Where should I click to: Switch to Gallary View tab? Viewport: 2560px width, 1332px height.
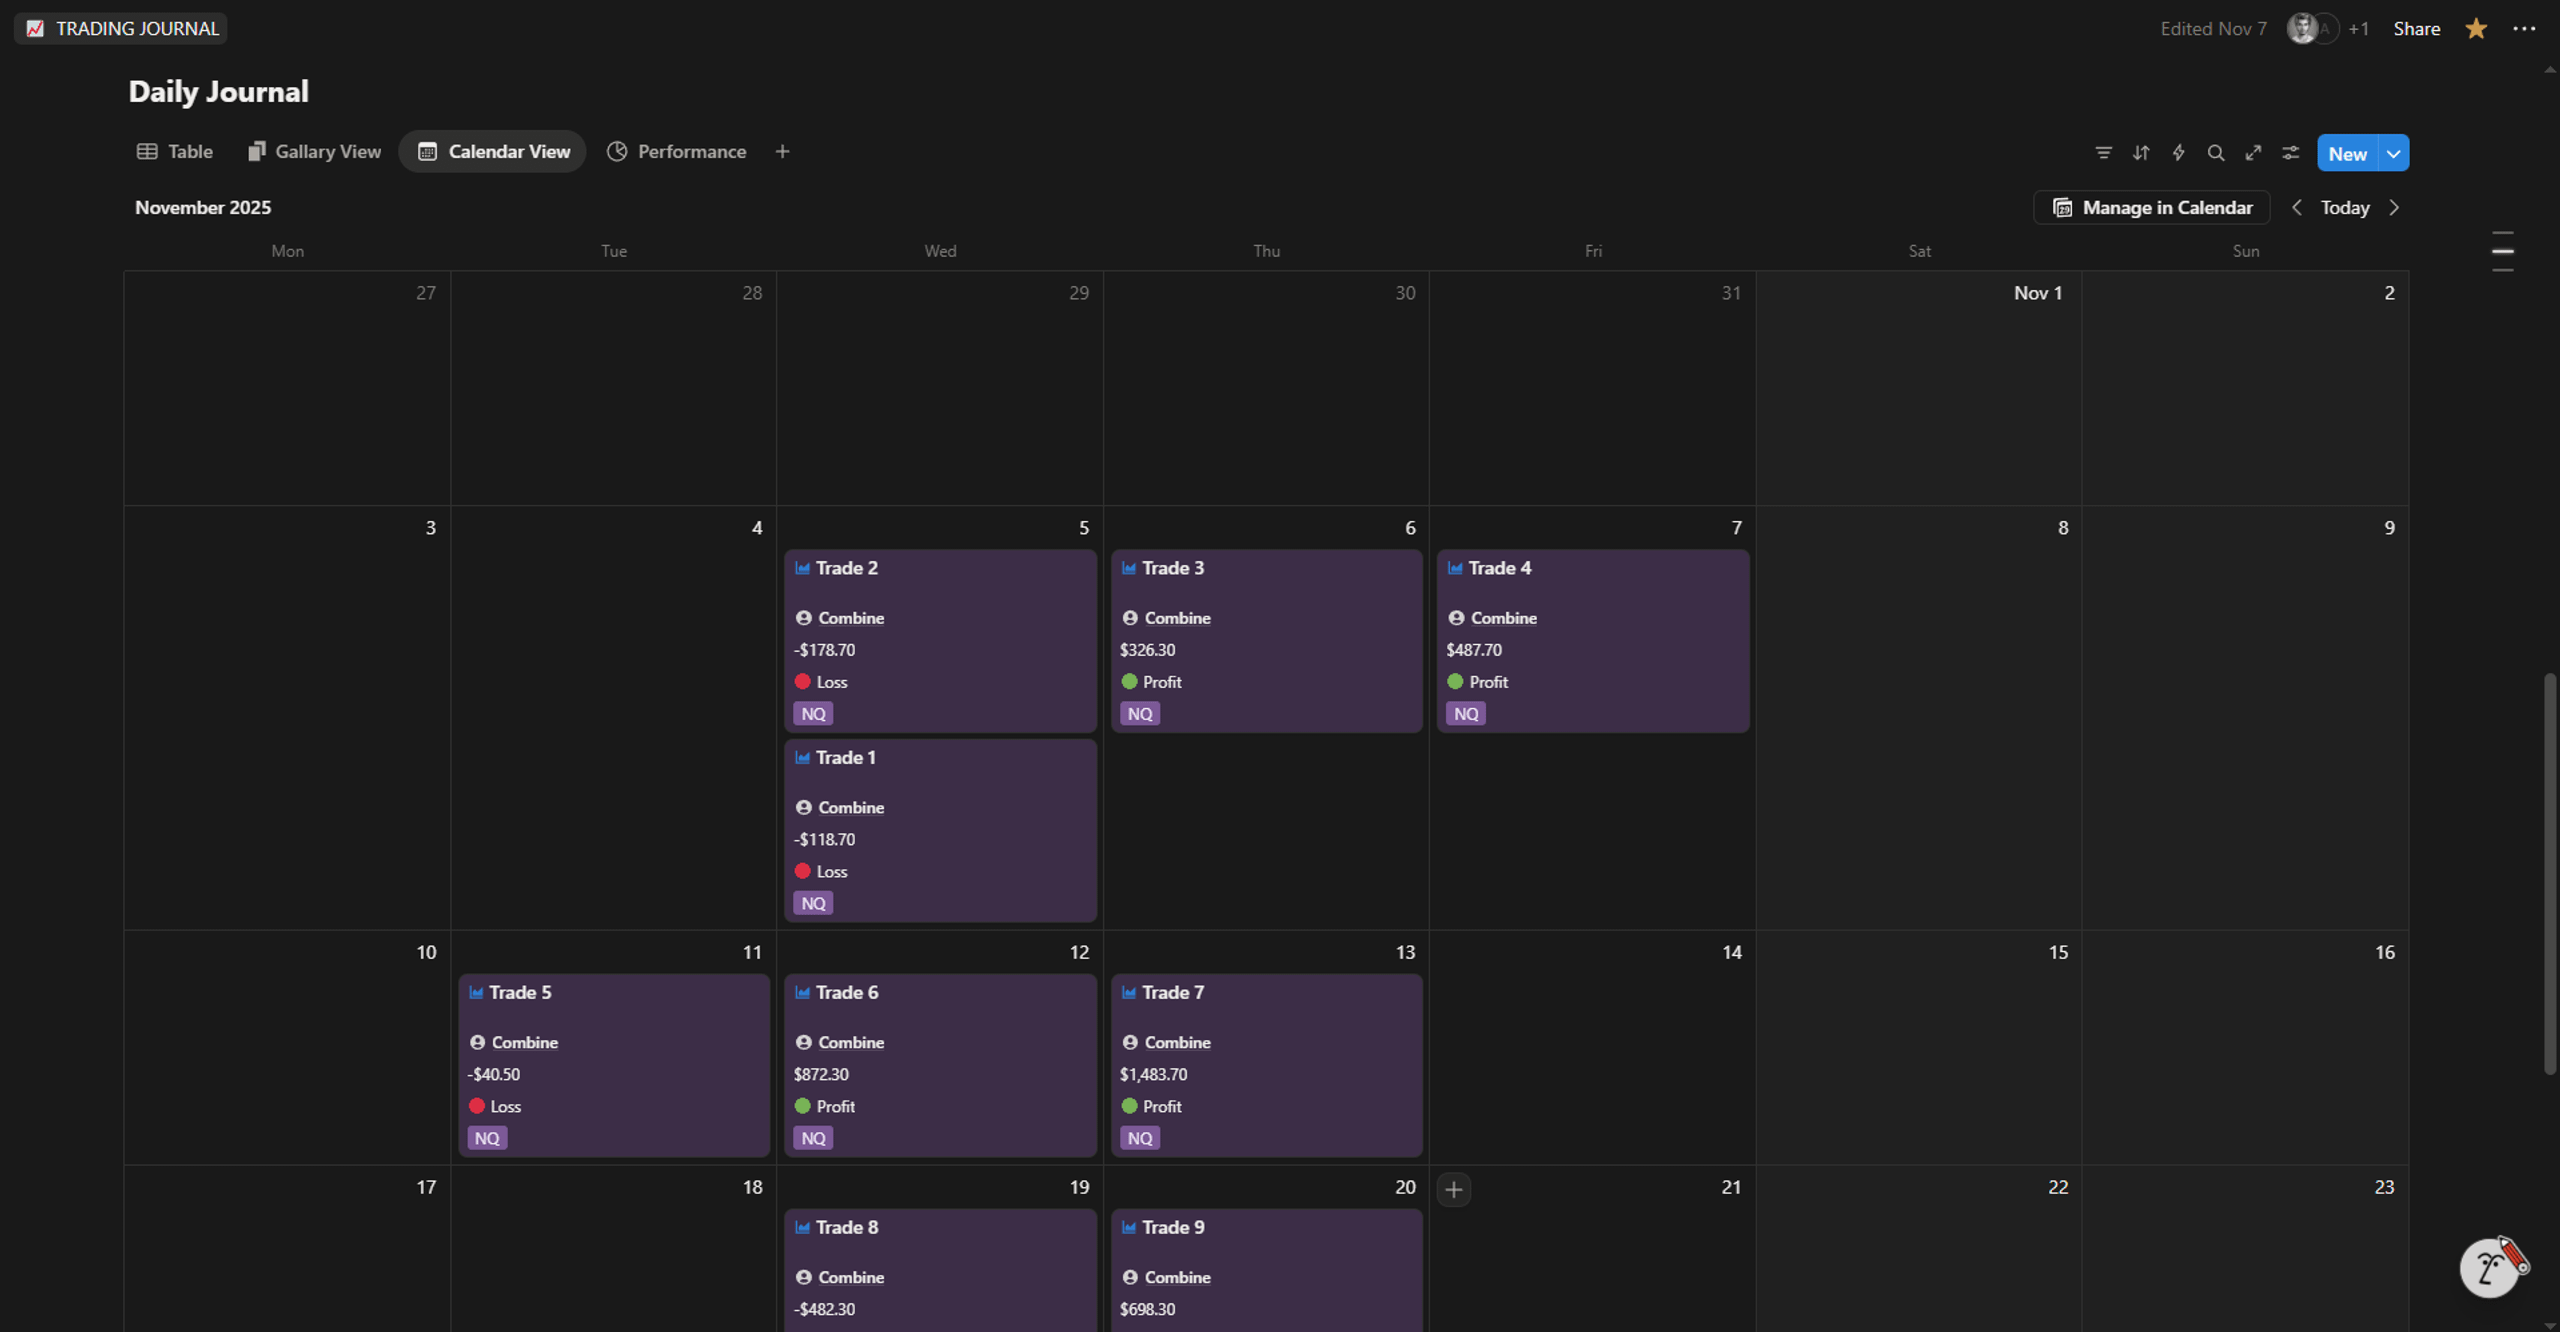coord(314,151)
